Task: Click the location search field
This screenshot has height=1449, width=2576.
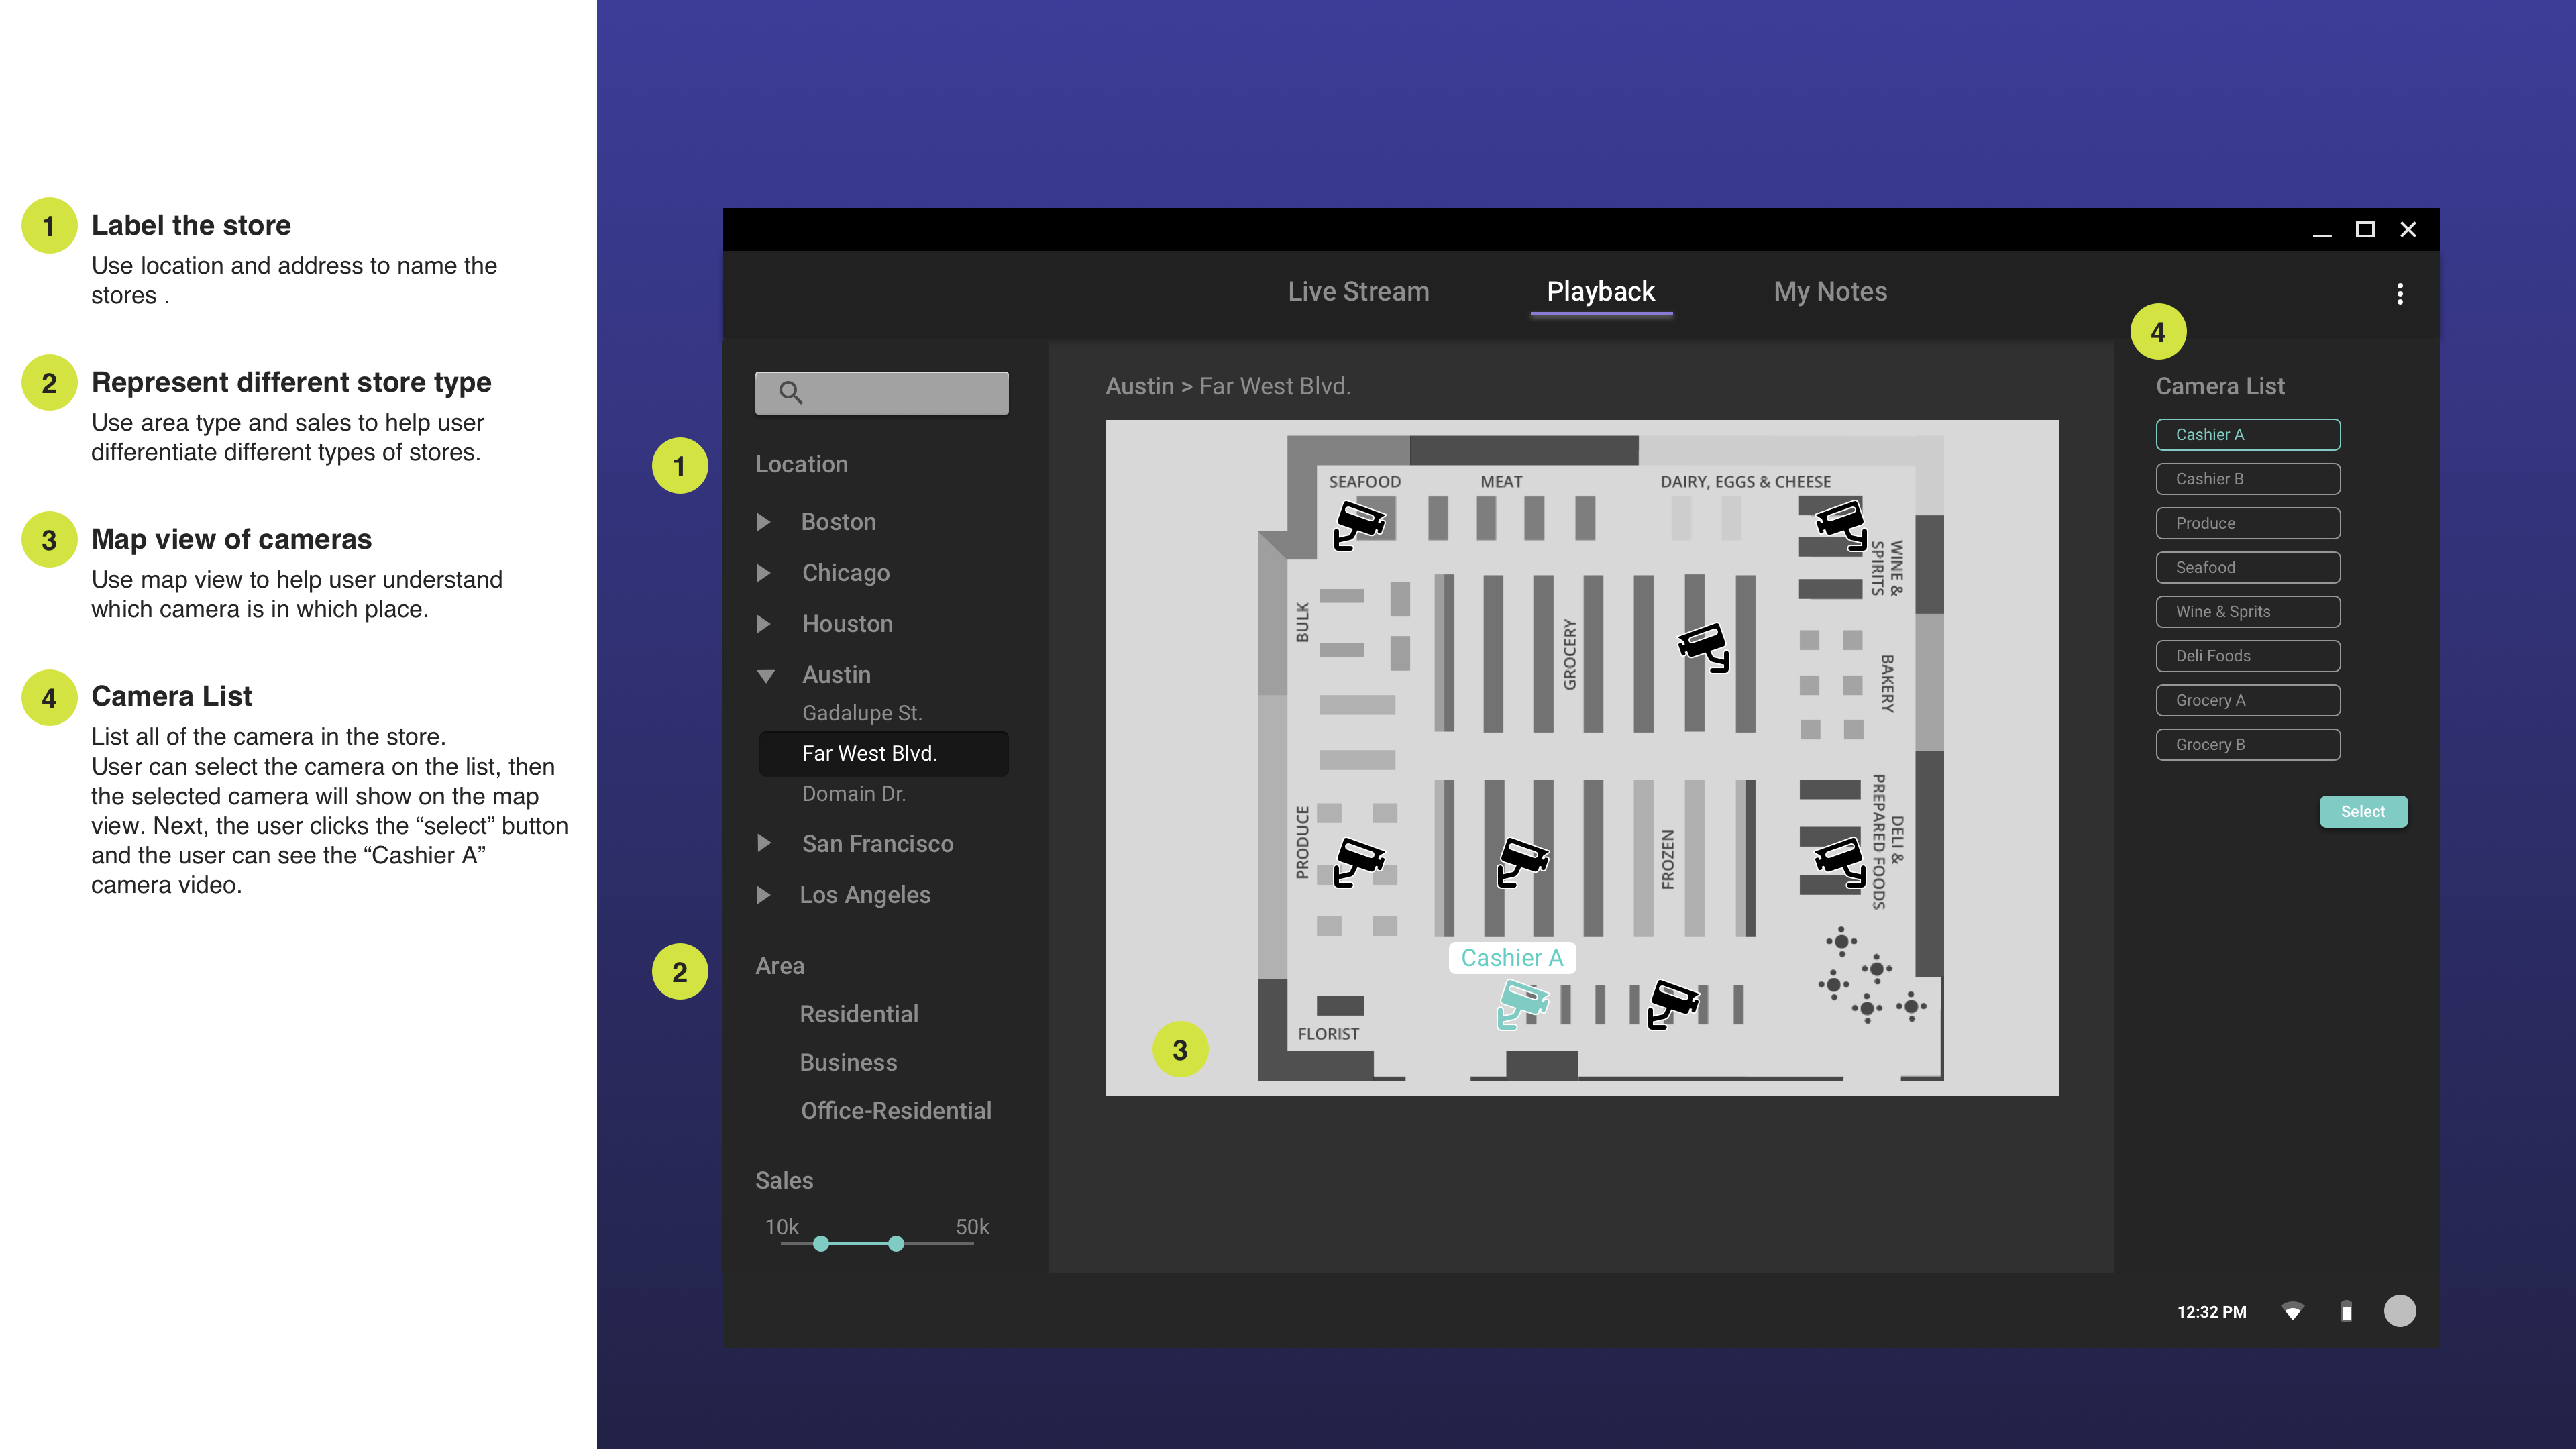Action: (882, 393)
